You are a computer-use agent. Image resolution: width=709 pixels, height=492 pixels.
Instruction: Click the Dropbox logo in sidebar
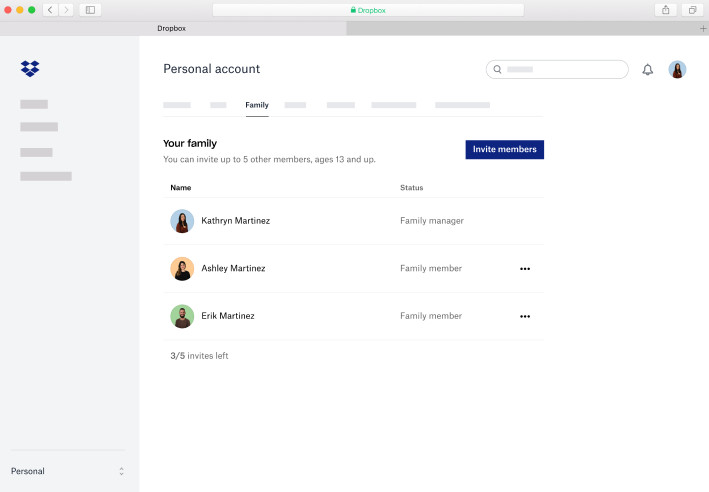pos(30,69)
